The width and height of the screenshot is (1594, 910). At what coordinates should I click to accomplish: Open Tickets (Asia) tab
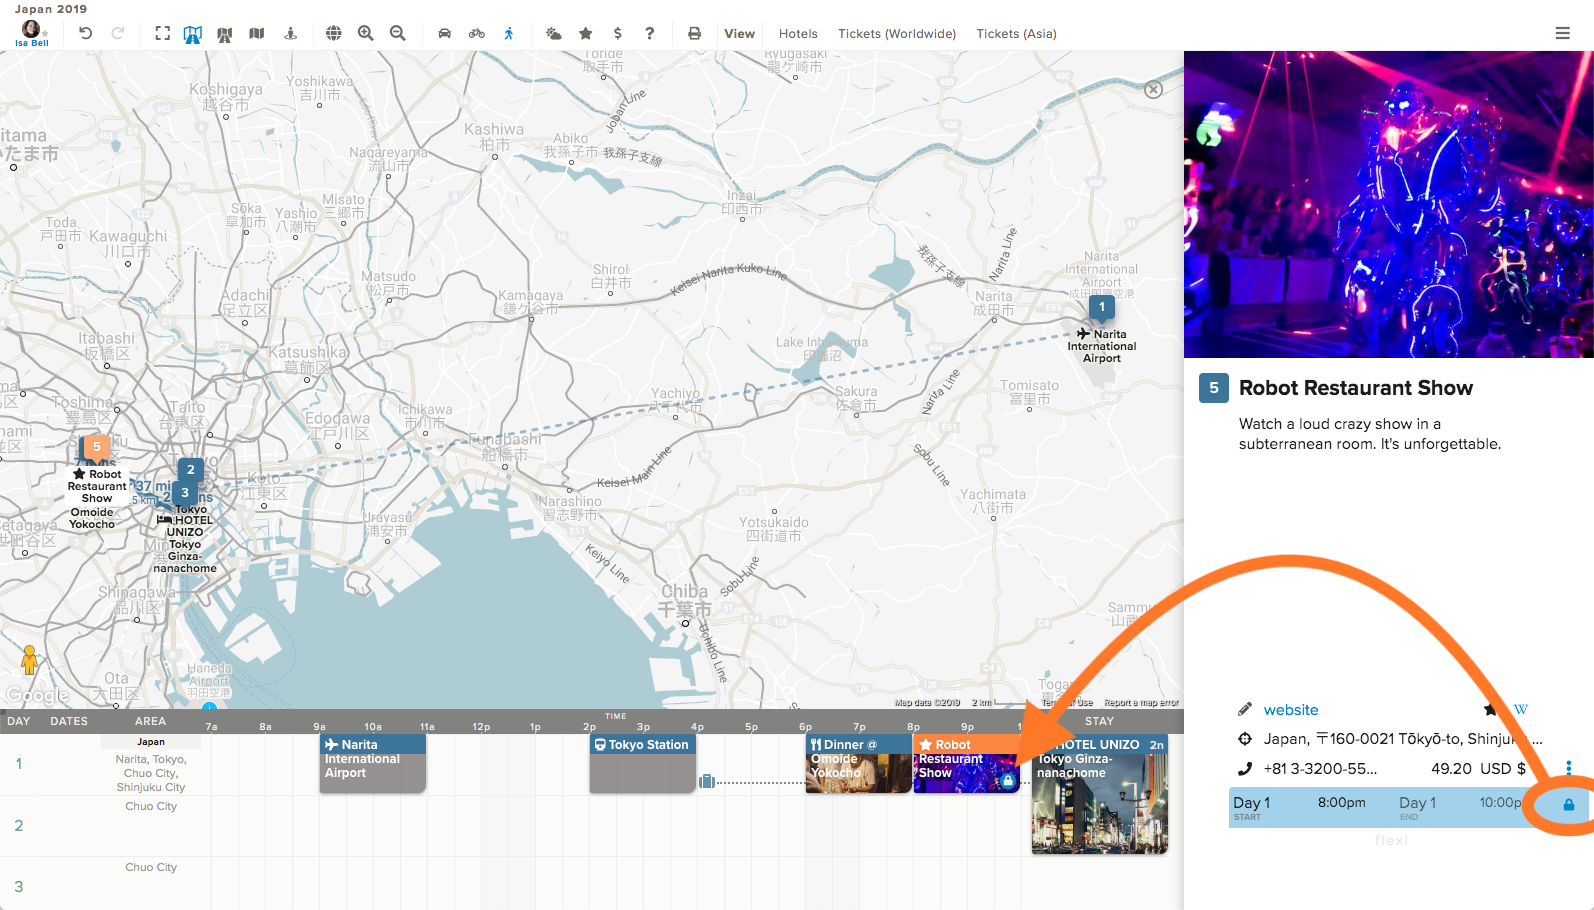click(x=1017, y=33)
